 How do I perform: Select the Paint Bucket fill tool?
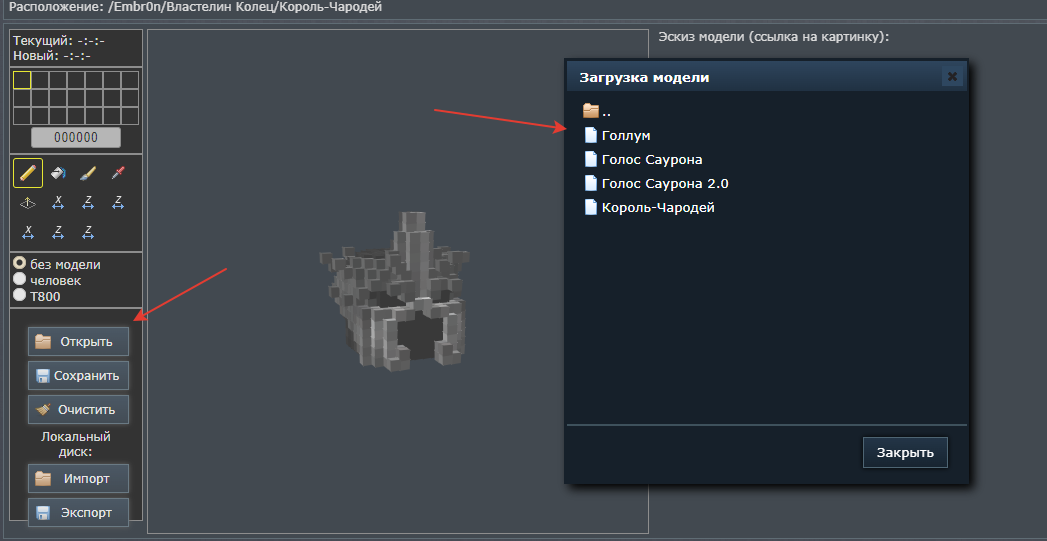(58, 173)
